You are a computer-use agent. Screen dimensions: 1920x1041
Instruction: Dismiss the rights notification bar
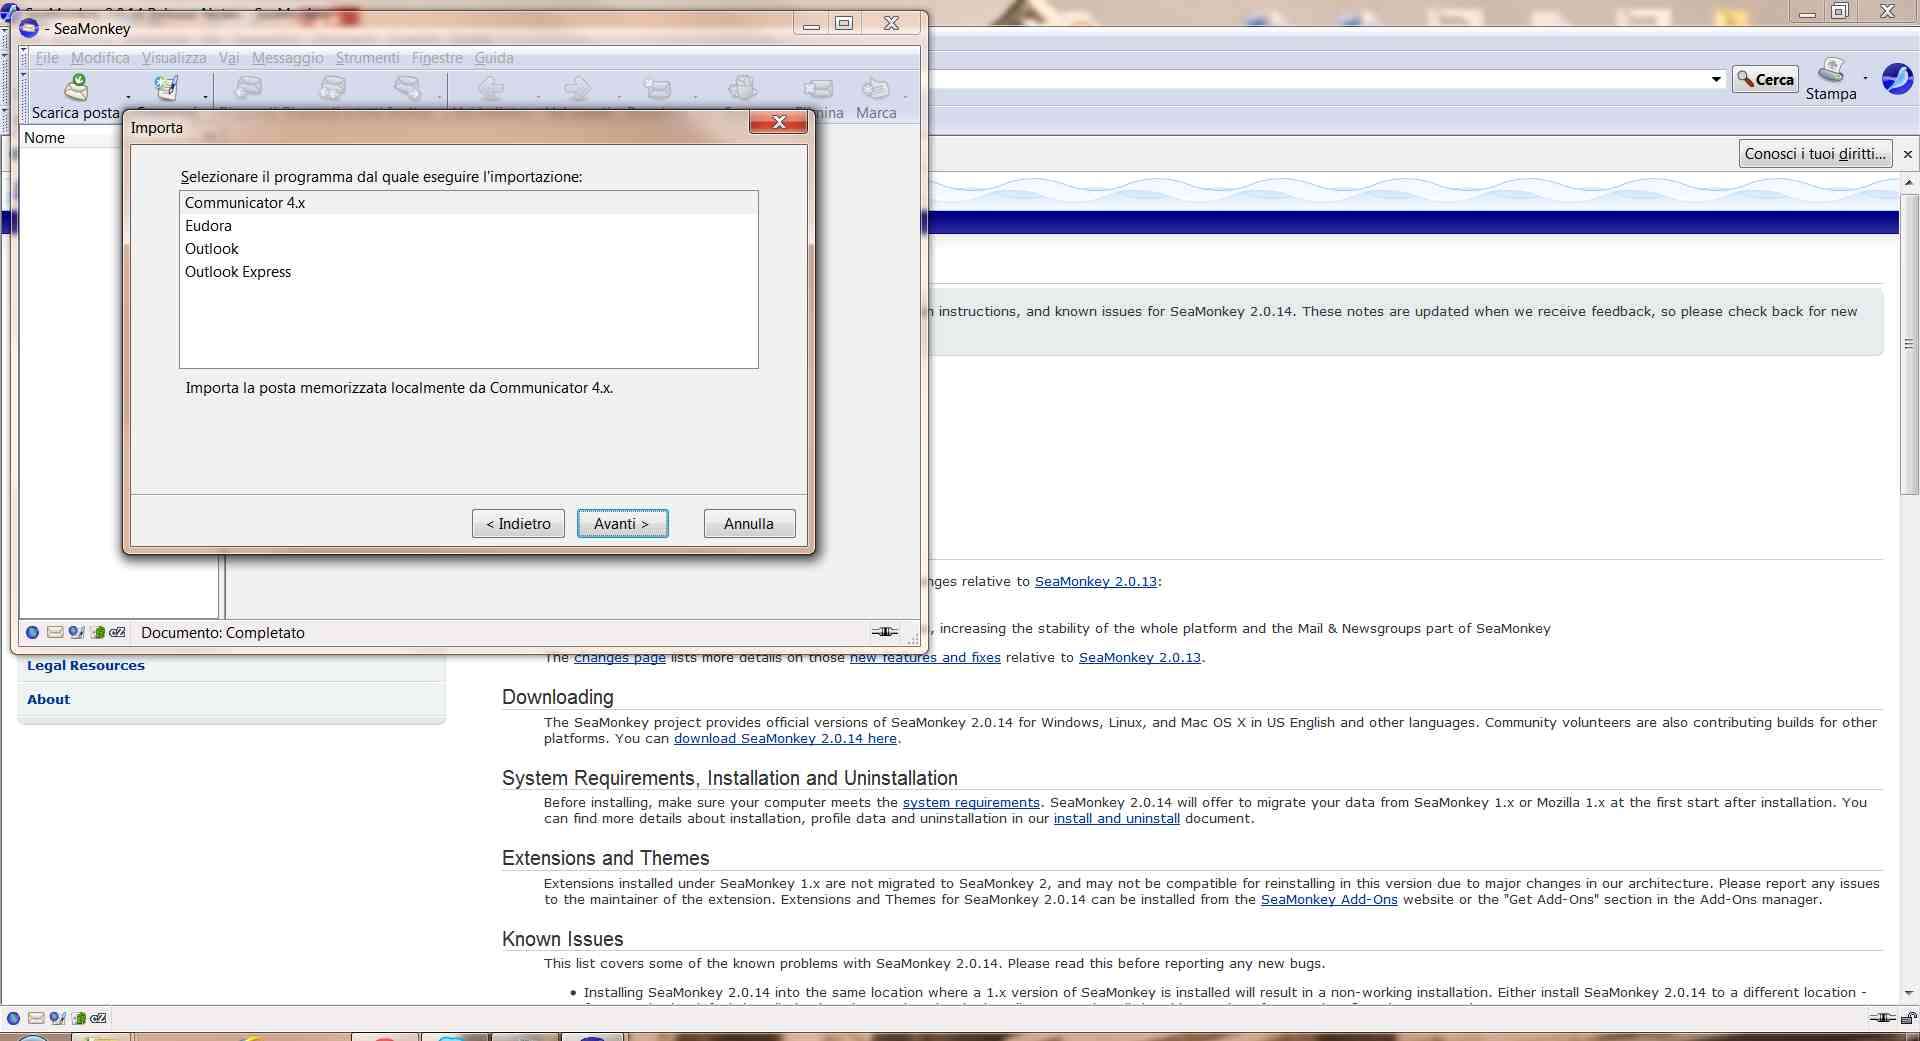[1908, 154]
